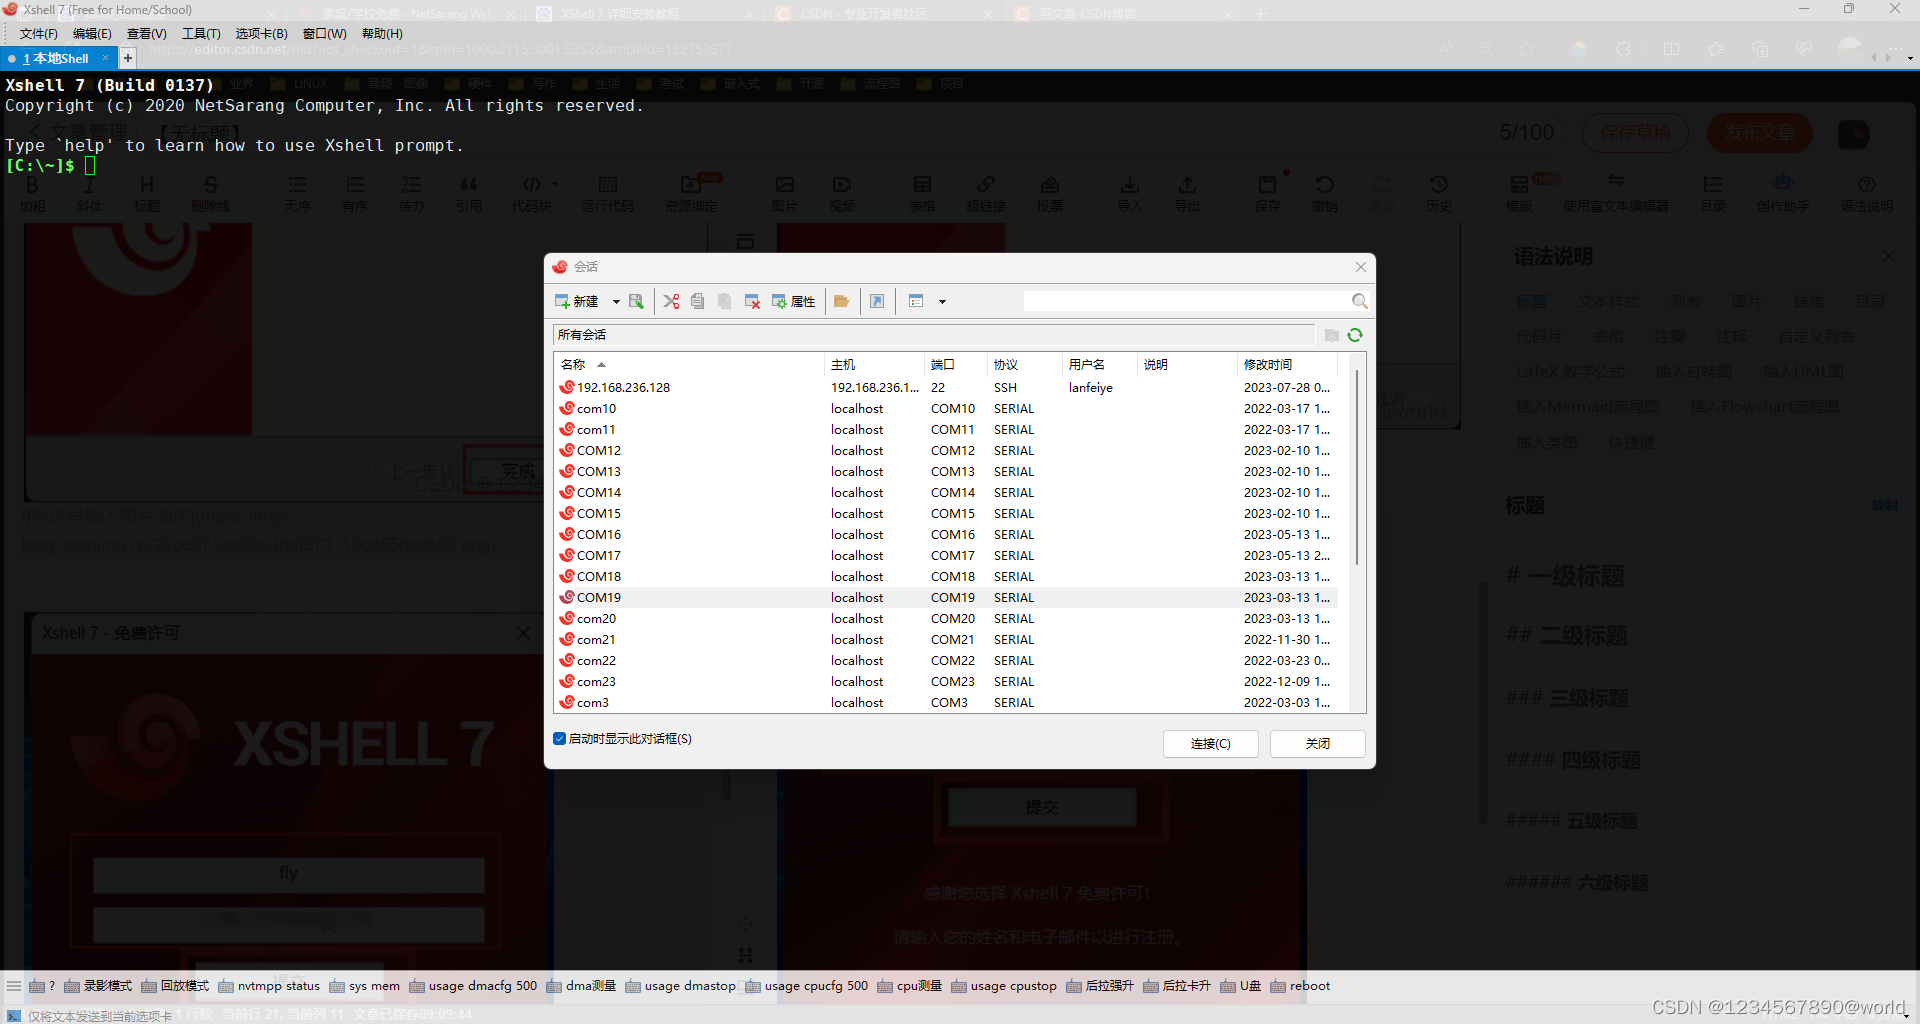This screenshot has height=1024, width=1920.
Task: Close the 会话 dialog with X
Action: click(1360, 267)
